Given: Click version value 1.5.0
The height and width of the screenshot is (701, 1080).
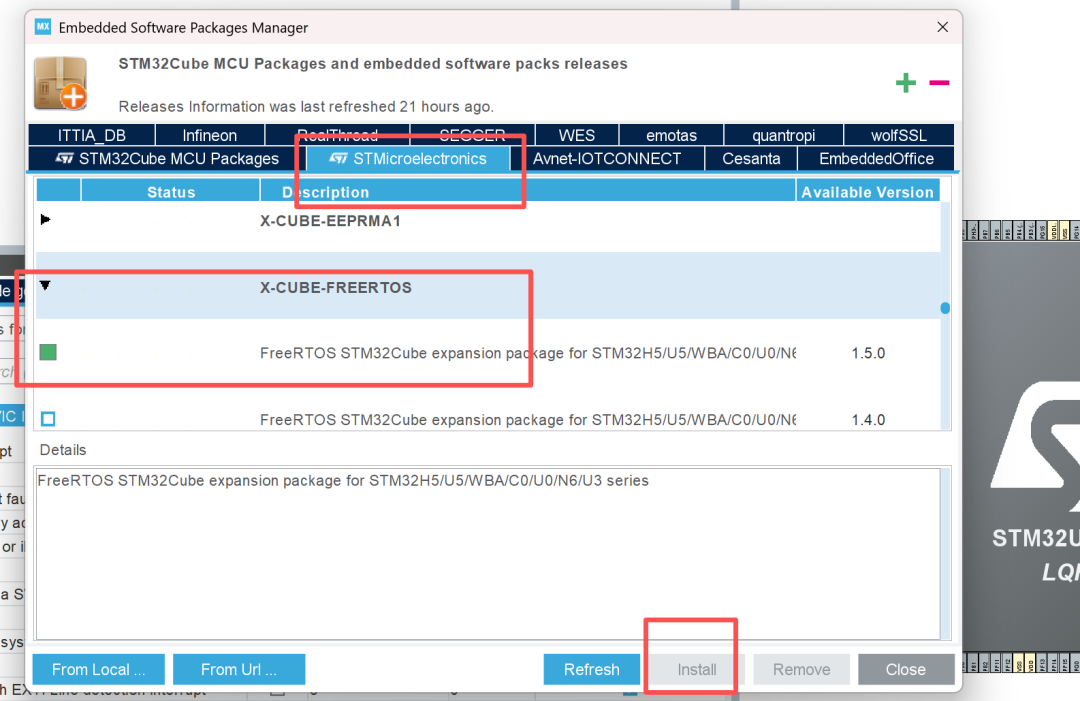Looking at the screenshot, I should tap(868, 353).
